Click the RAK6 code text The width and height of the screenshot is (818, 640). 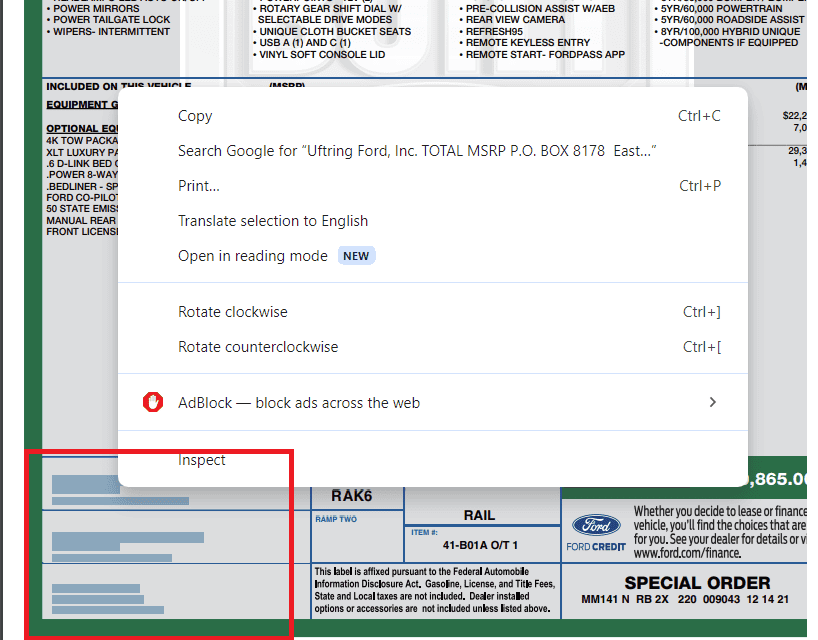pos(352,496)
